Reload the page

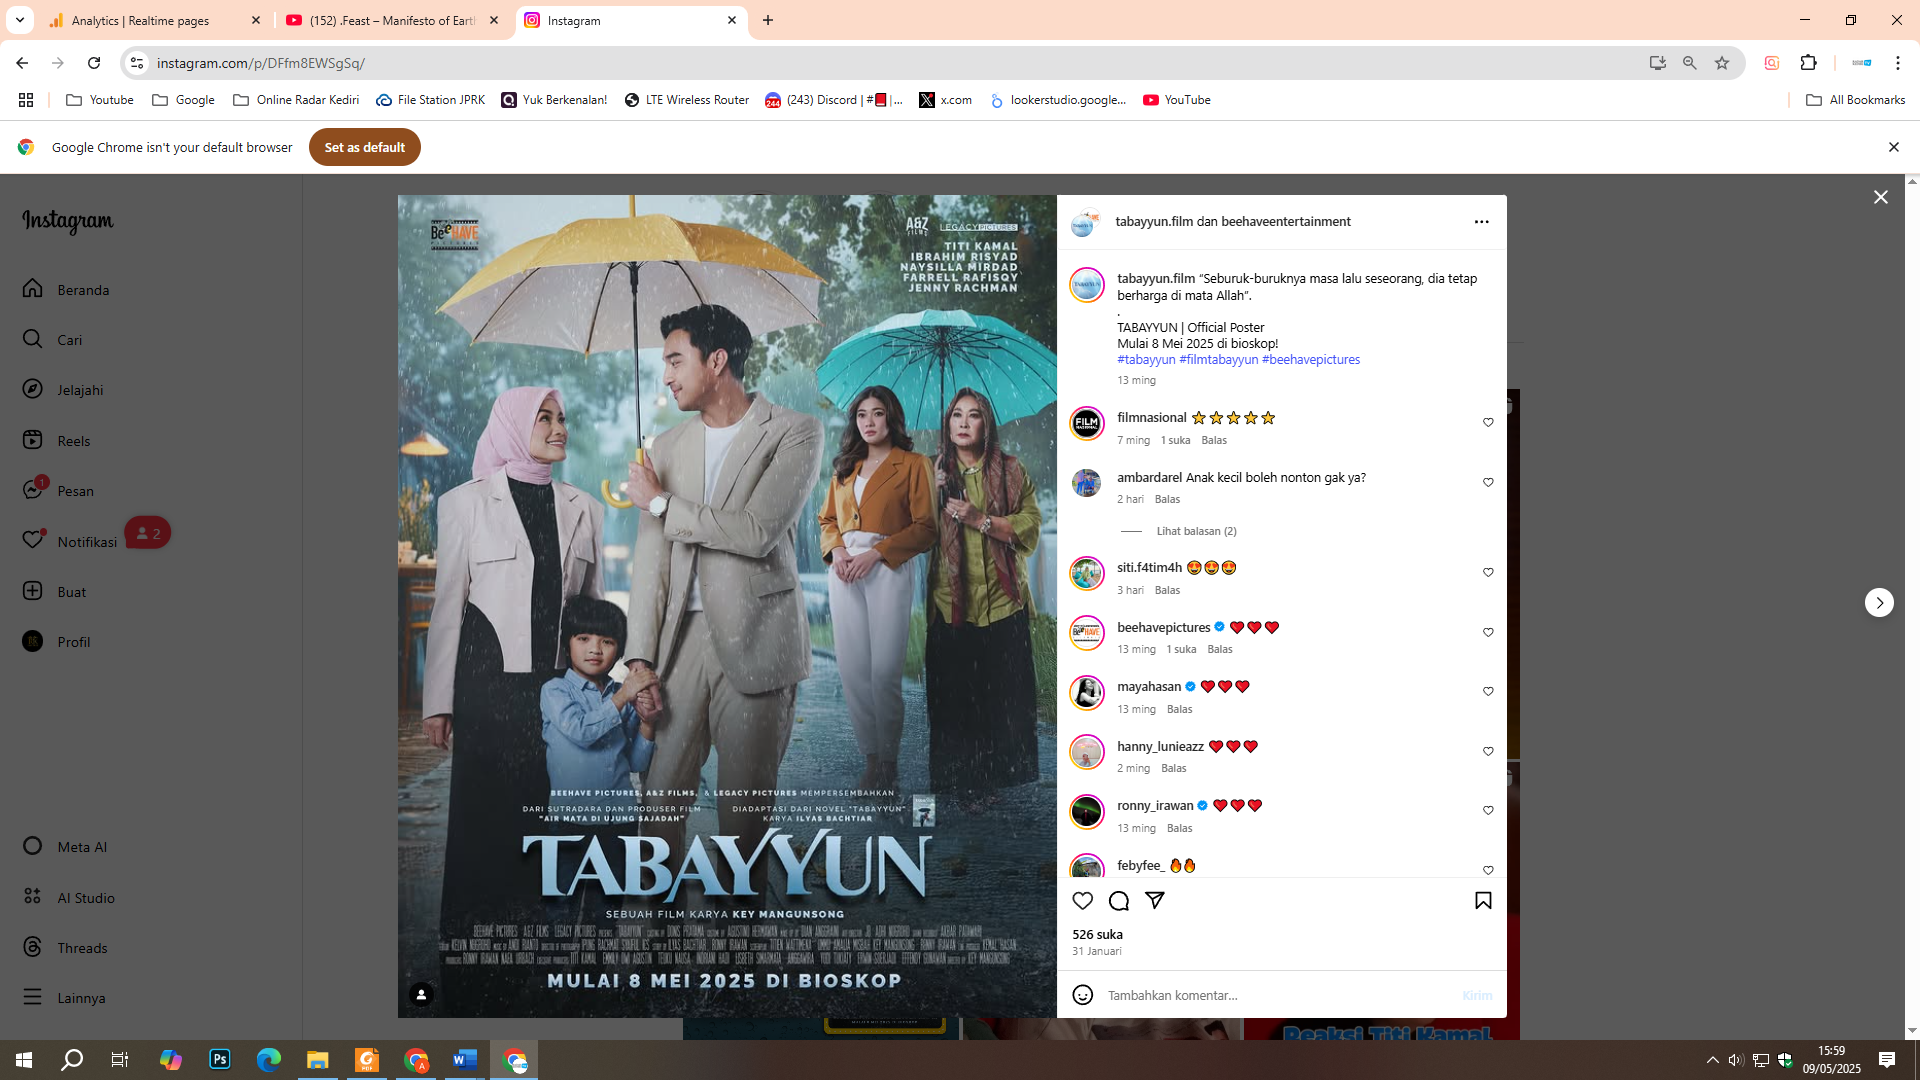coord(94,63)
